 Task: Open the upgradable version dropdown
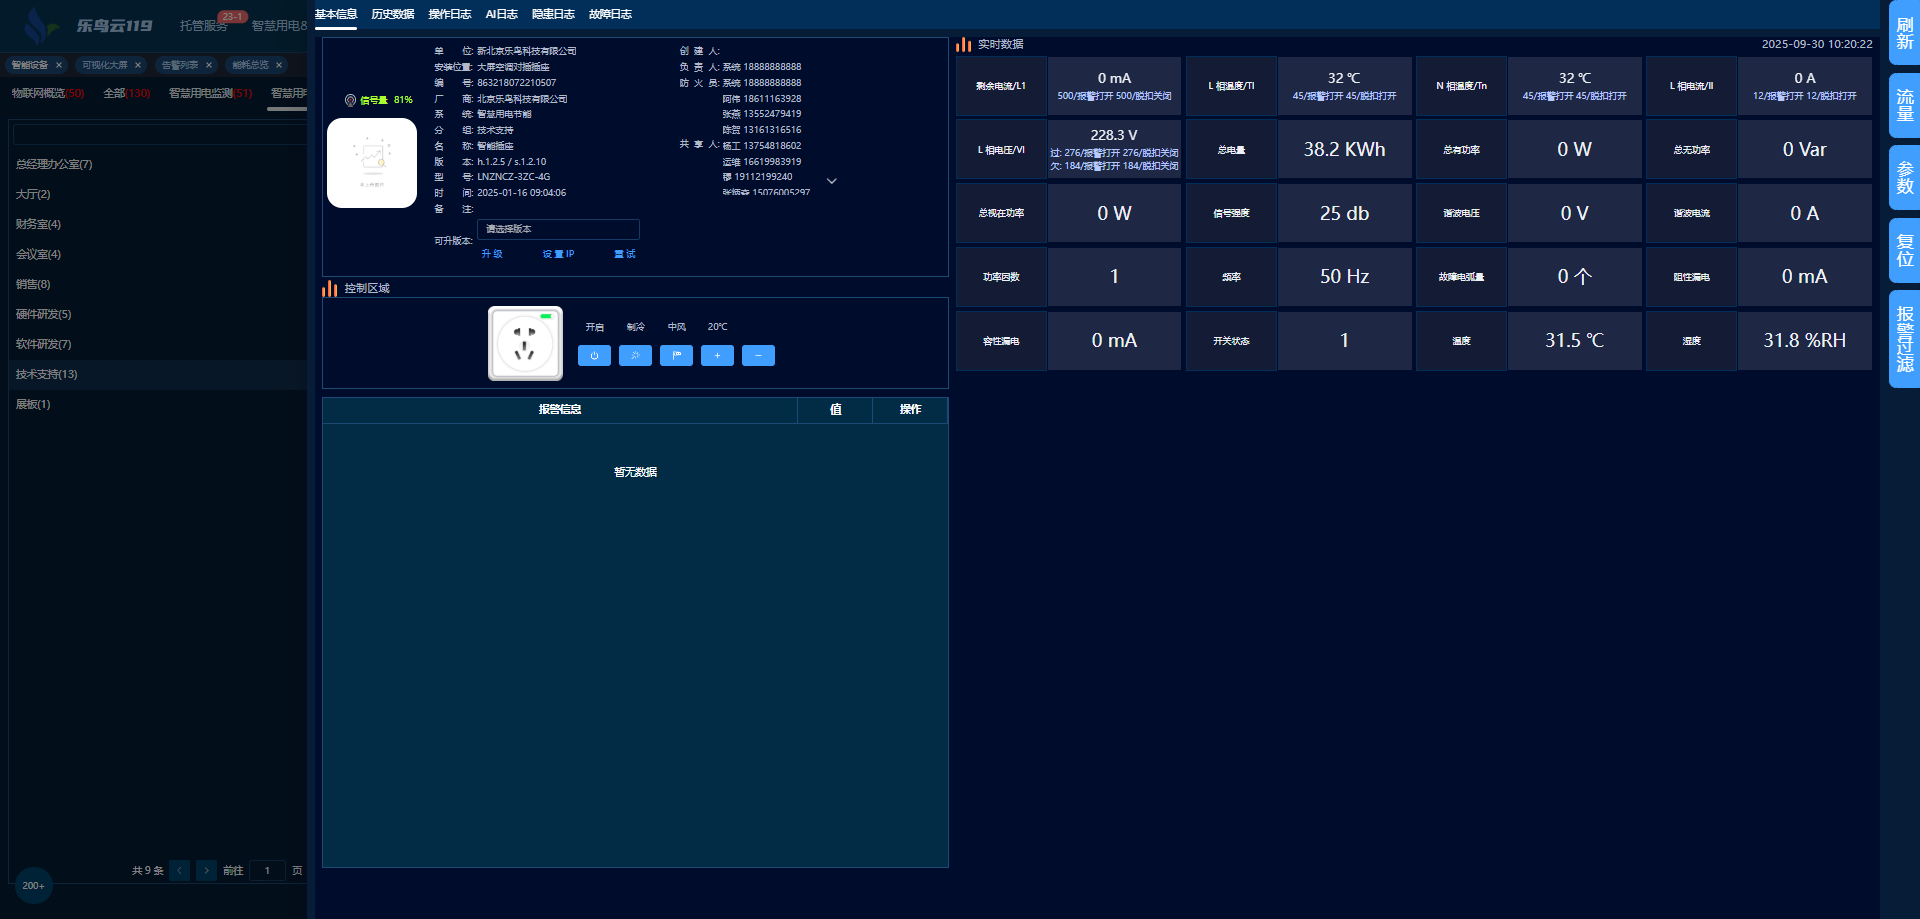[x=558, y=229]
